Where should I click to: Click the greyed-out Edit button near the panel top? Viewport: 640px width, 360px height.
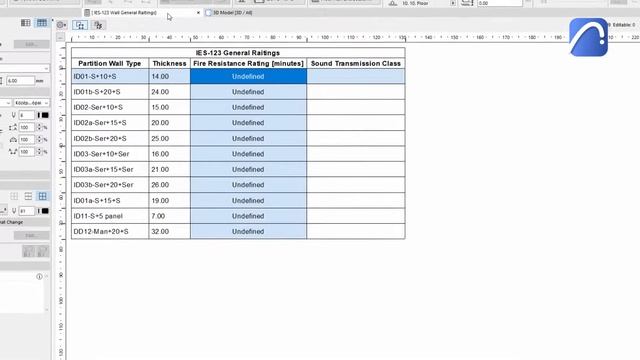[31, 44]
